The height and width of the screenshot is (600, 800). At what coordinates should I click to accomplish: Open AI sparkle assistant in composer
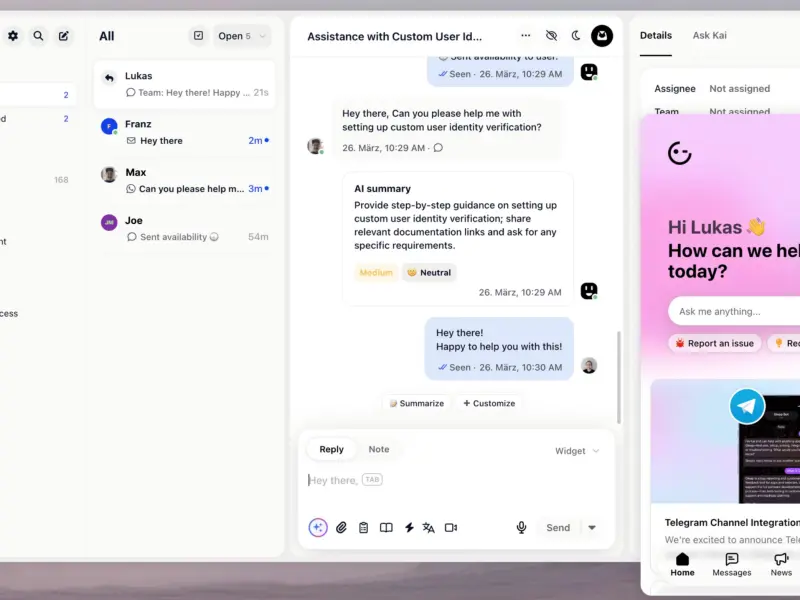coord(318,528)
